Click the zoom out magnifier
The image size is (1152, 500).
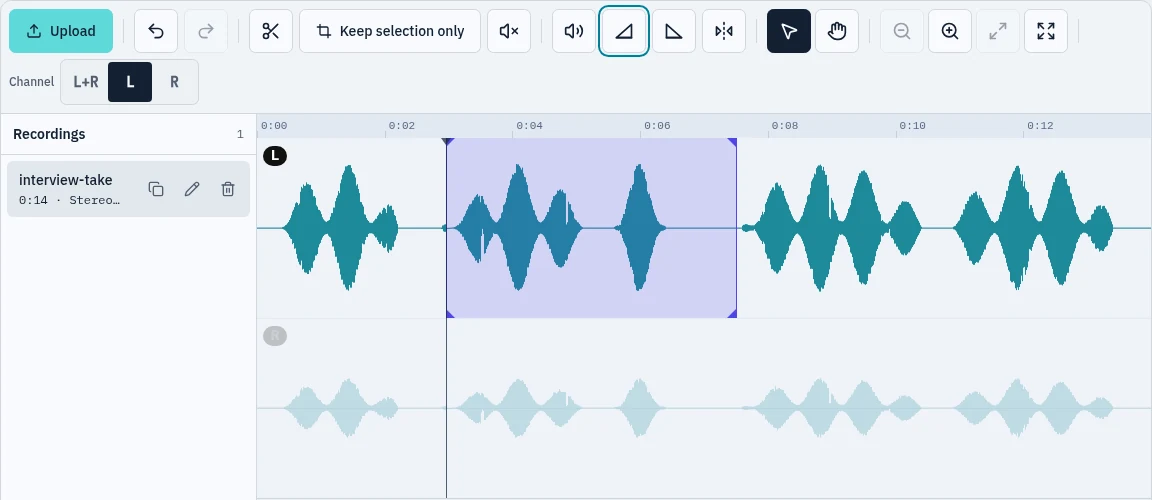pyautogui.click(x=902, y=31)
